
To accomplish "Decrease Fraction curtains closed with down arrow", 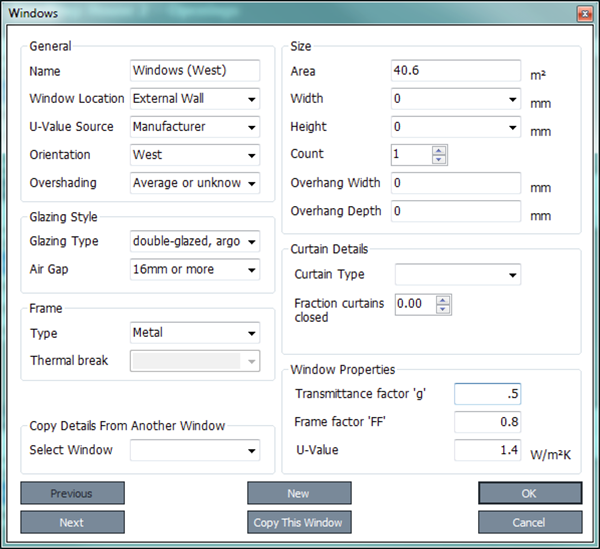I will (x=443, y=309).
